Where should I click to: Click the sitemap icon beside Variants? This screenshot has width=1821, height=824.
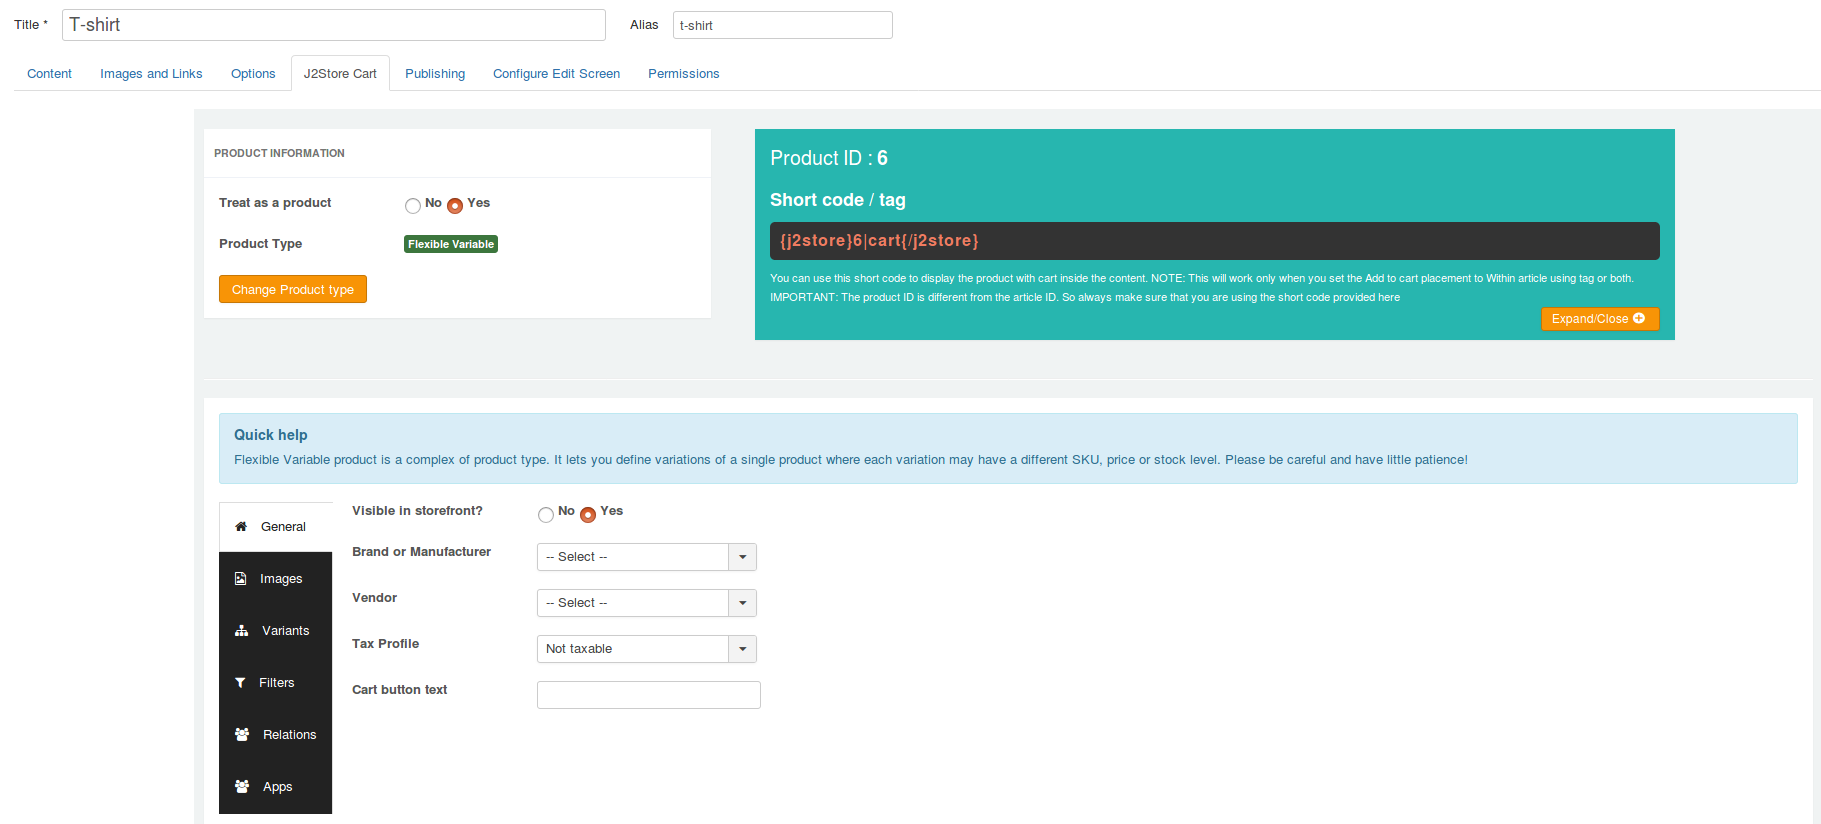242,631
